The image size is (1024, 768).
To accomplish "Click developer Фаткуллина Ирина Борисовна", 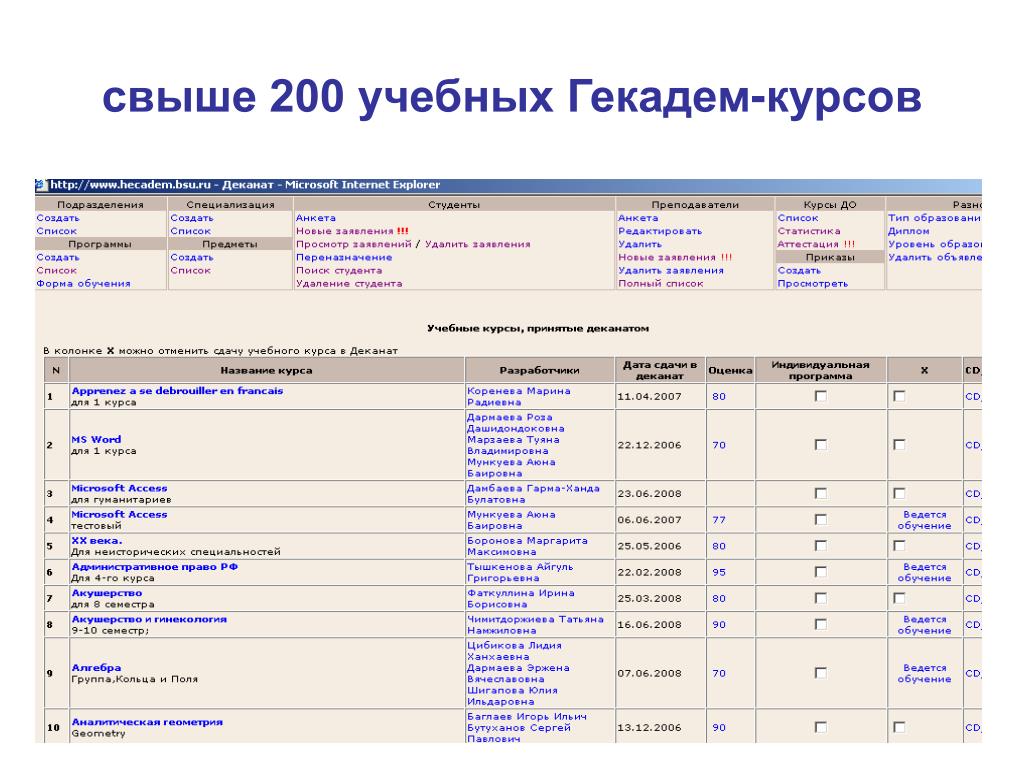I will (520, 598).
